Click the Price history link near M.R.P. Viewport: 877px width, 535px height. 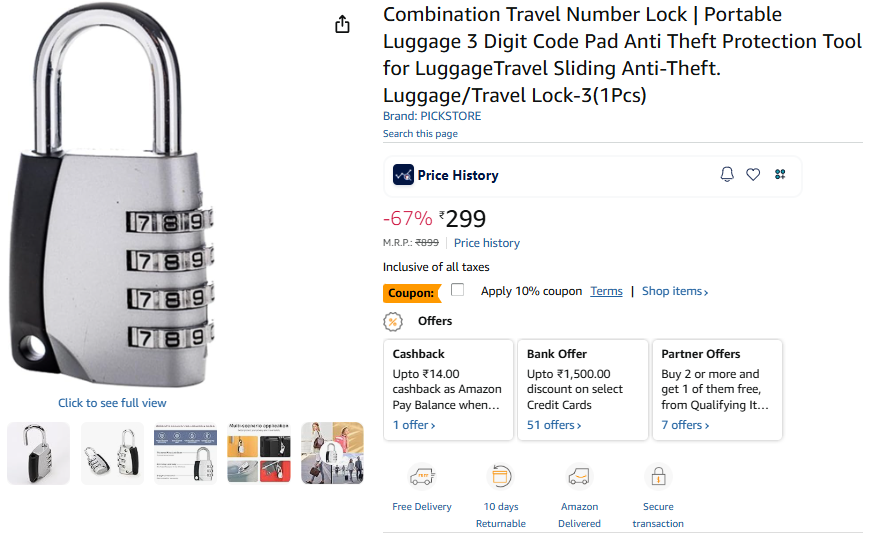(x=487, y=243)
